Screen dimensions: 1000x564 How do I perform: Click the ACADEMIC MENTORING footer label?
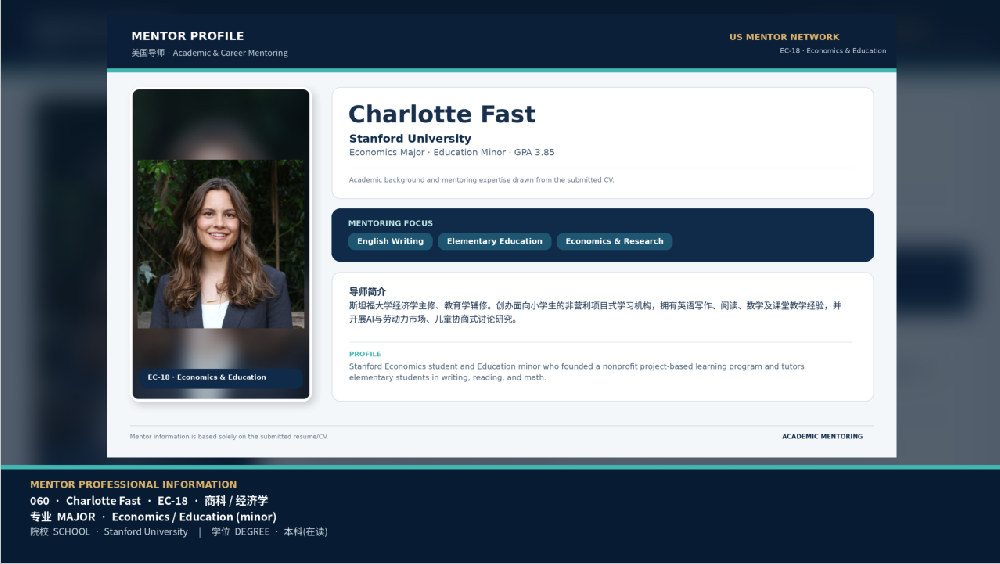coord(823,436)
